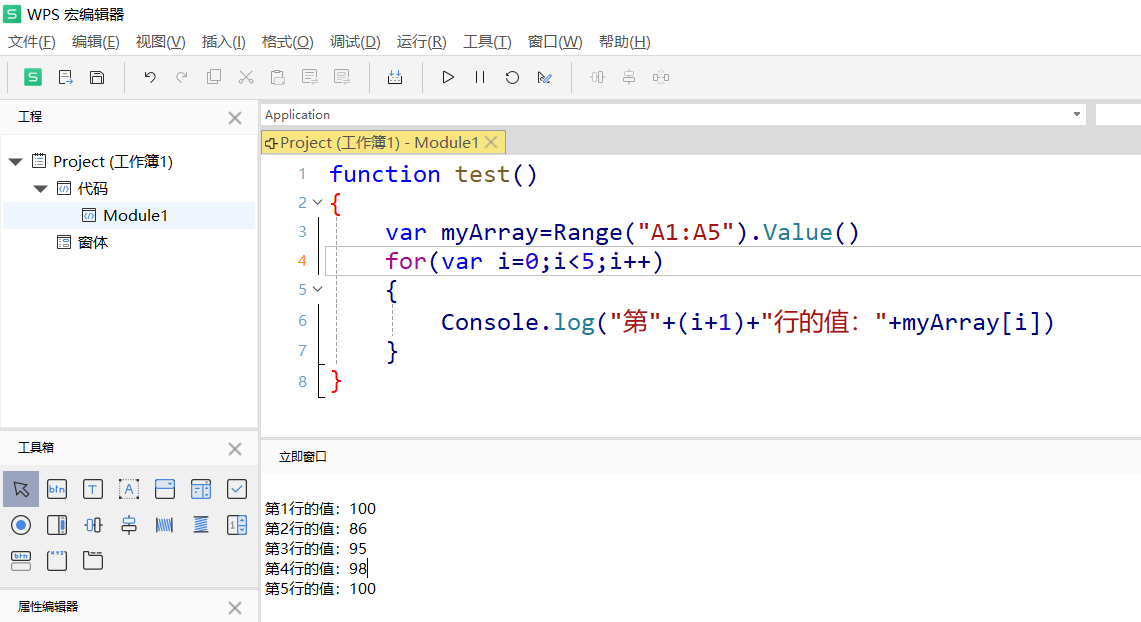Close the Module1 editor tab

[491, 142]
